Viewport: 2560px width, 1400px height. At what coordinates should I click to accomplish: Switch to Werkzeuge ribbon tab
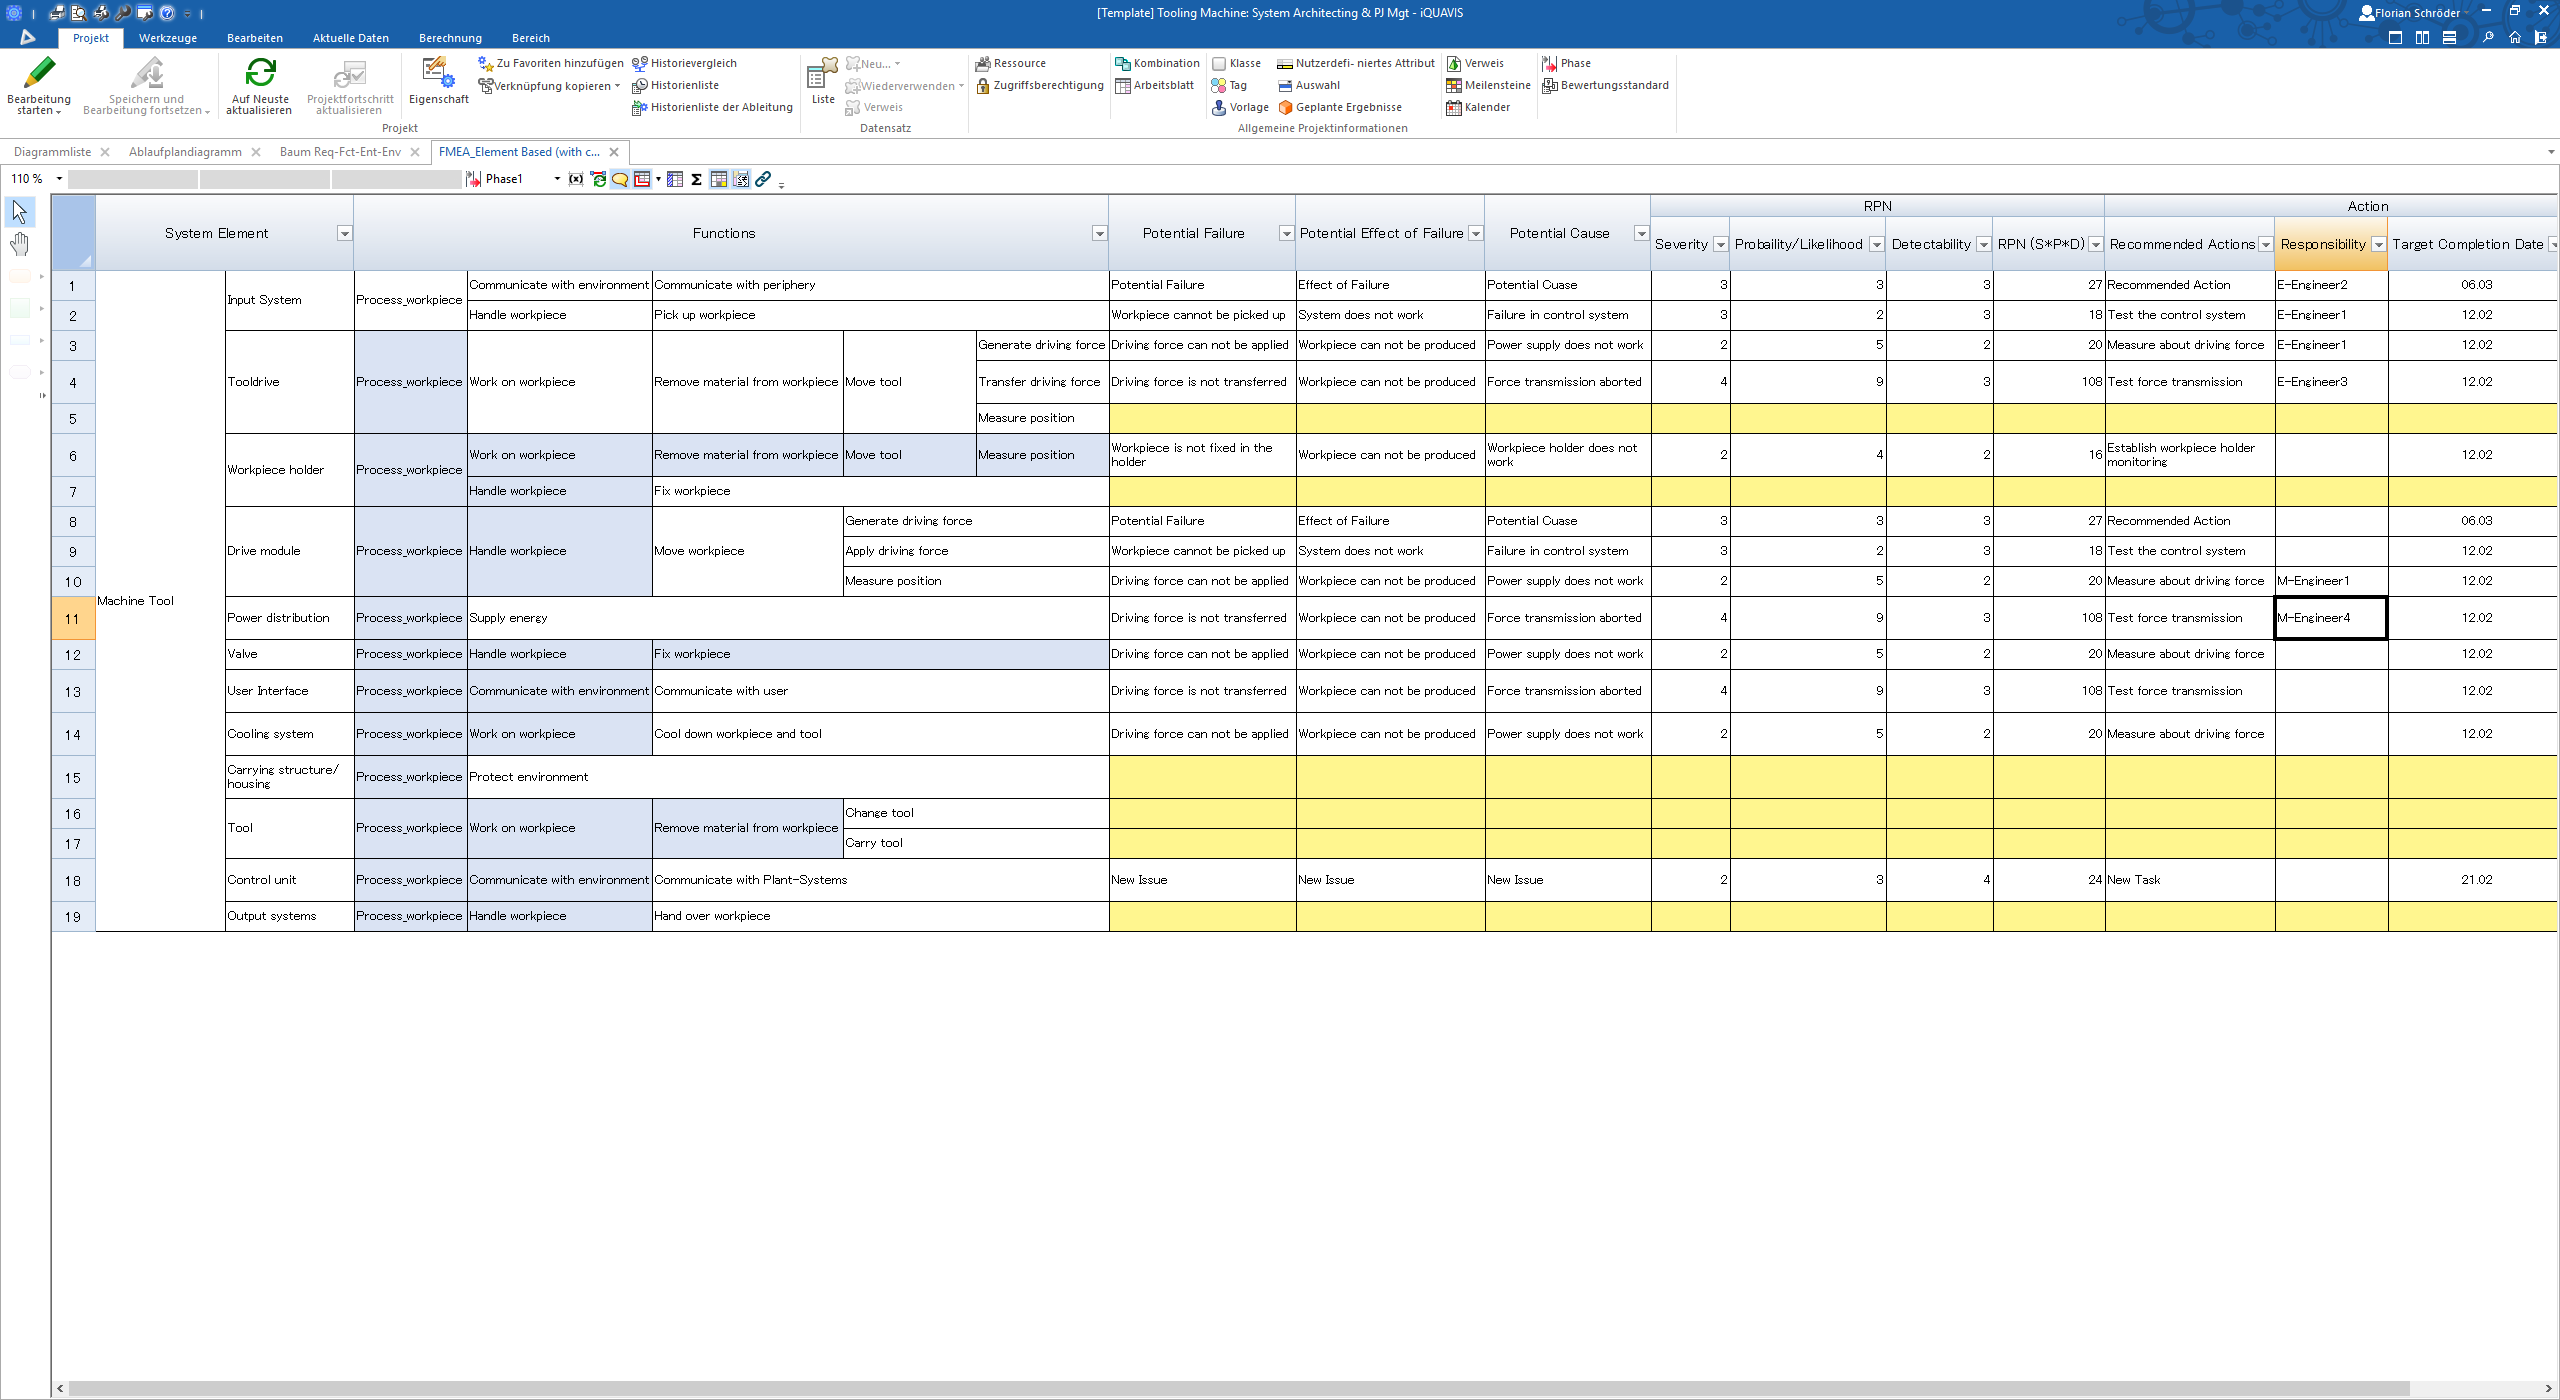168,38
